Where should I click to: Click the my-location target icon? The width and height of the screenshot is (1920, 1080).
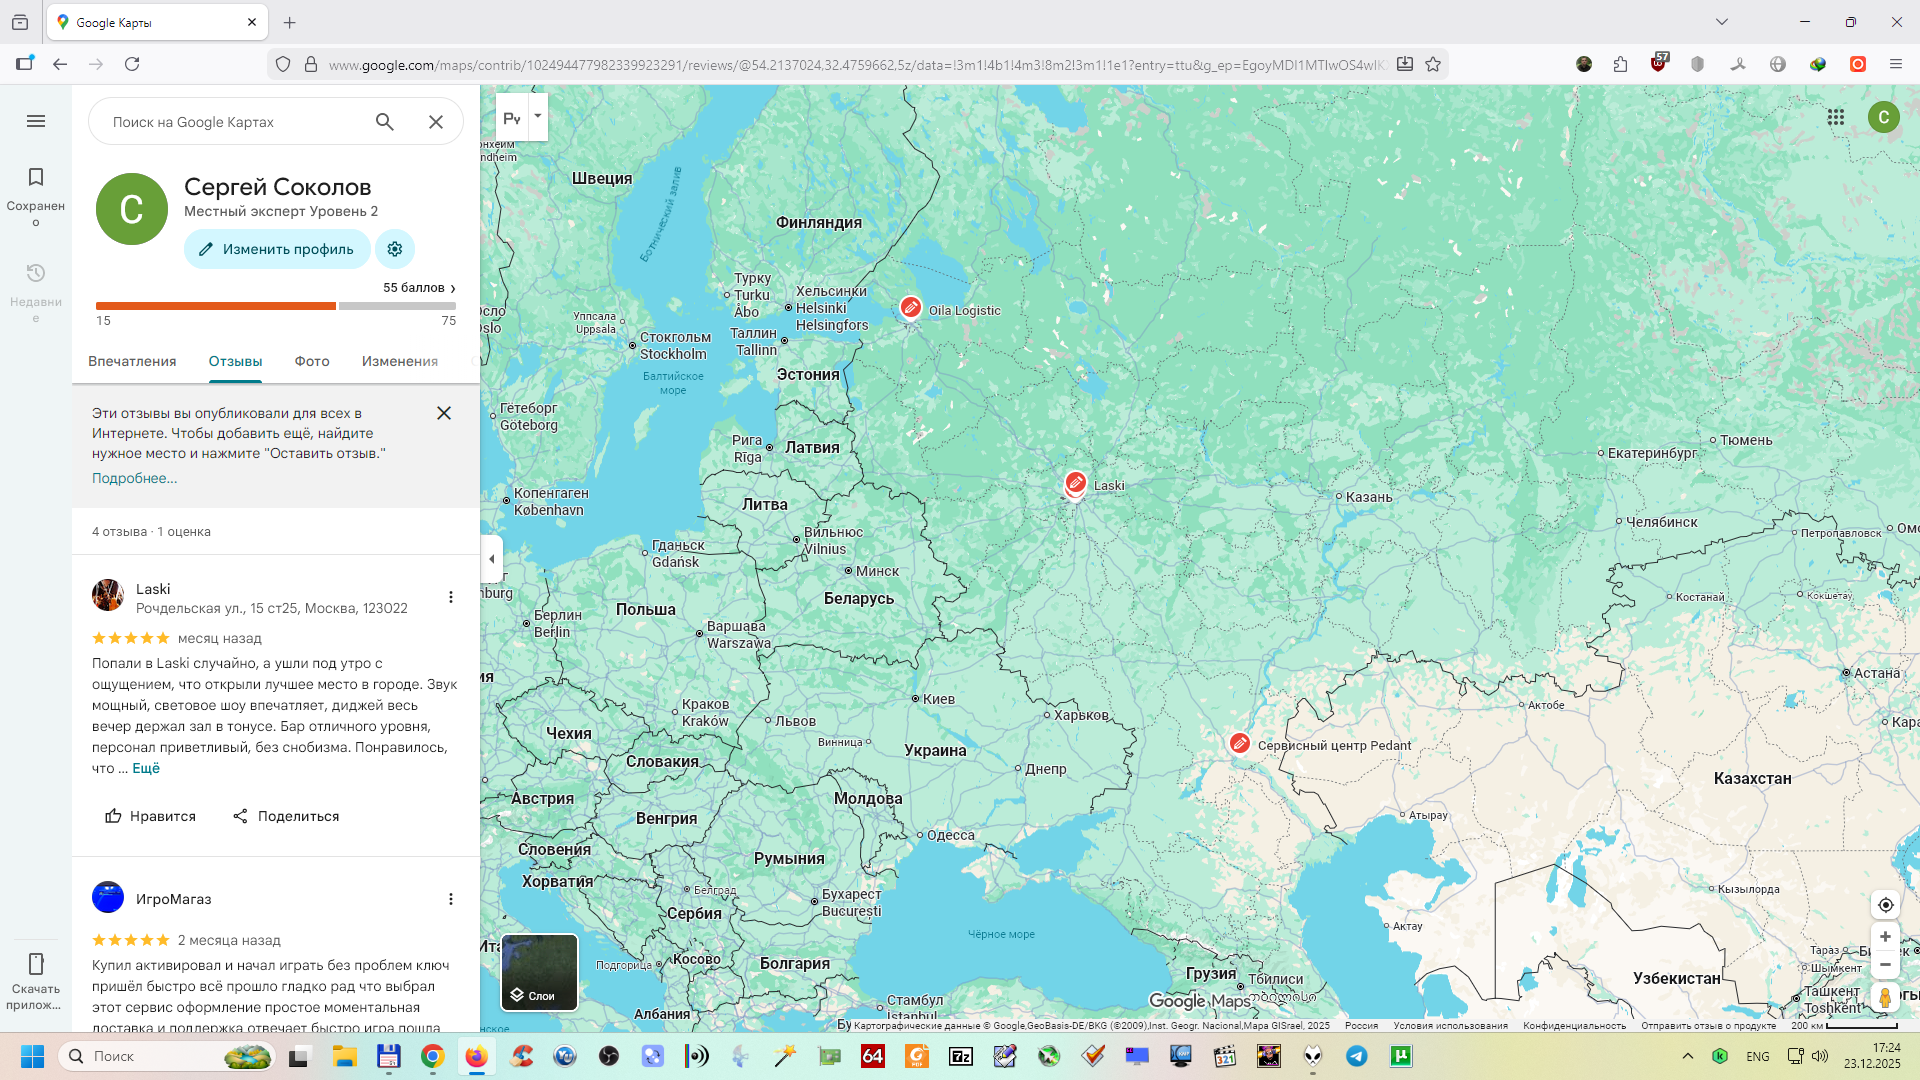1885,905
